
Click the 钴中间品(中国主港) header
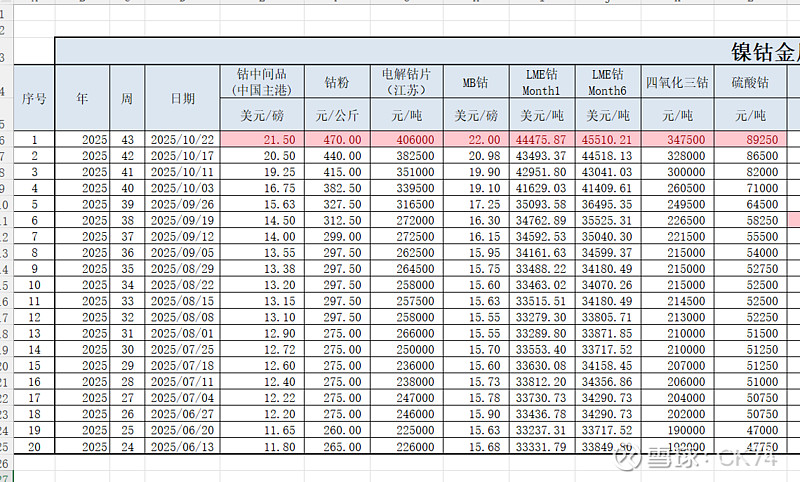click(x=262, y=82)
